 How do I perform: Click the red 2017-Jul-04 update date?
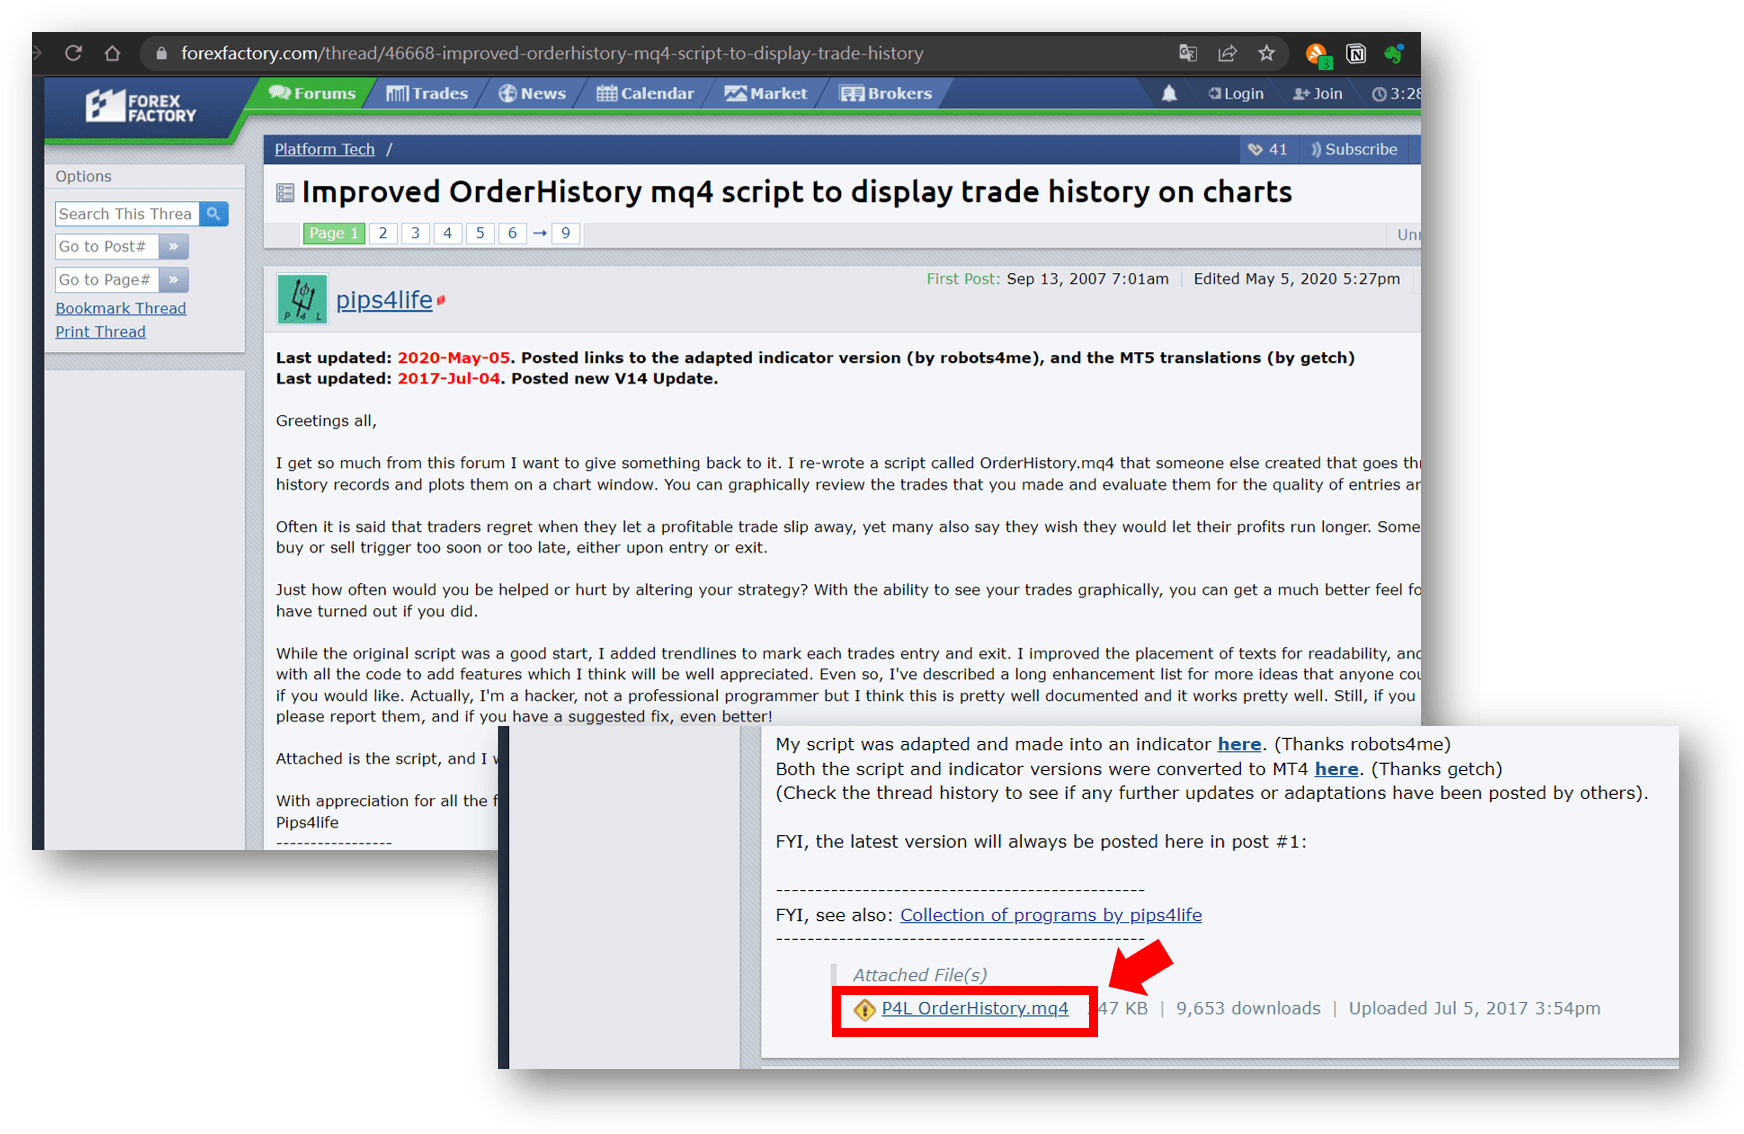[x=449, y=379]
